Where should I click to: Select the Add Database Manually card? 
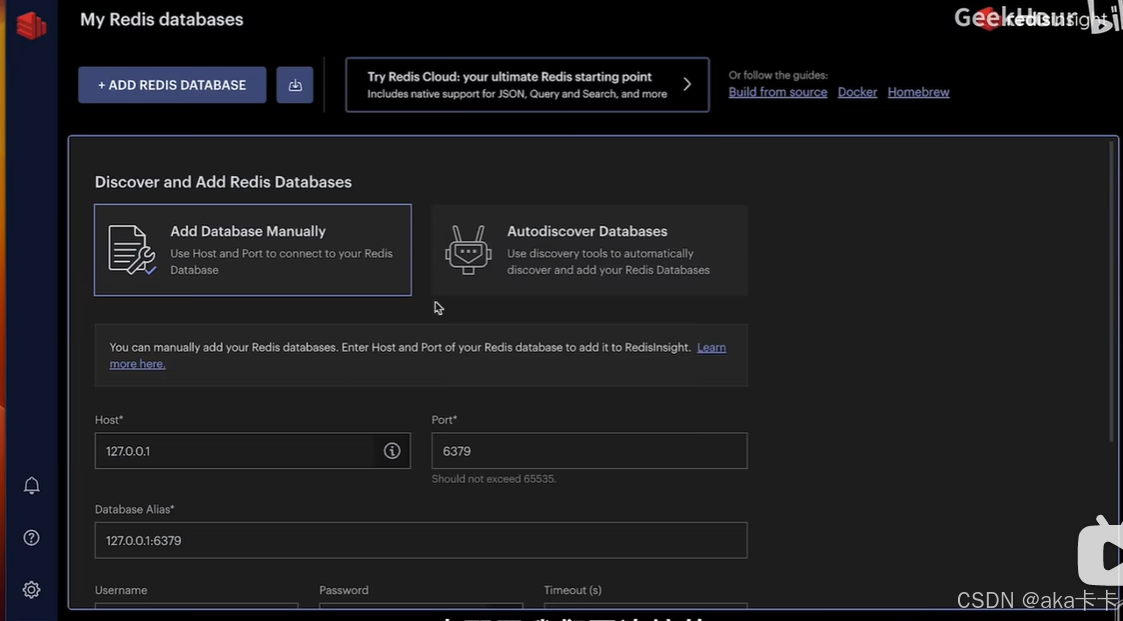point(253,250)
